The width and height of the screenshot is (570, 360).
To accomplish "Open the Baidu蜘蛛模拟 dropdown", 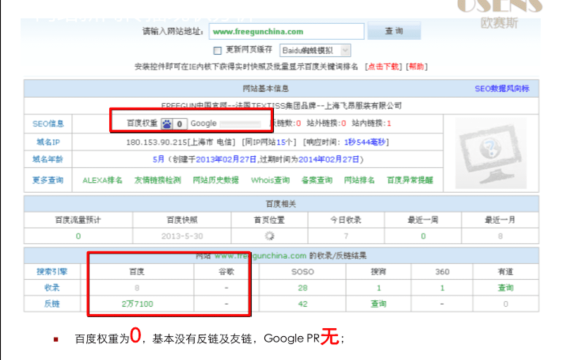I will (315, 51).
